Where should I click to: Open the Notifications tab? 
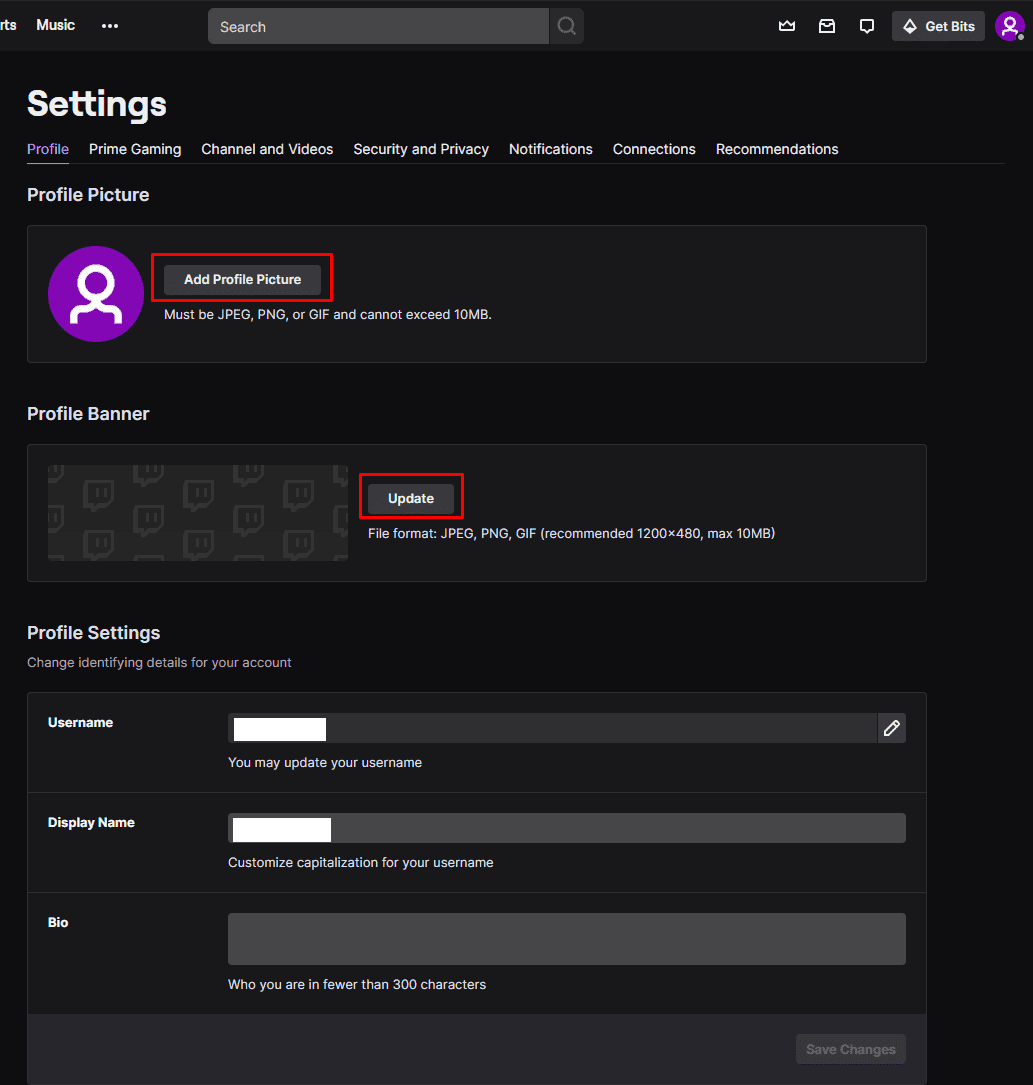[x=551, y=149]
